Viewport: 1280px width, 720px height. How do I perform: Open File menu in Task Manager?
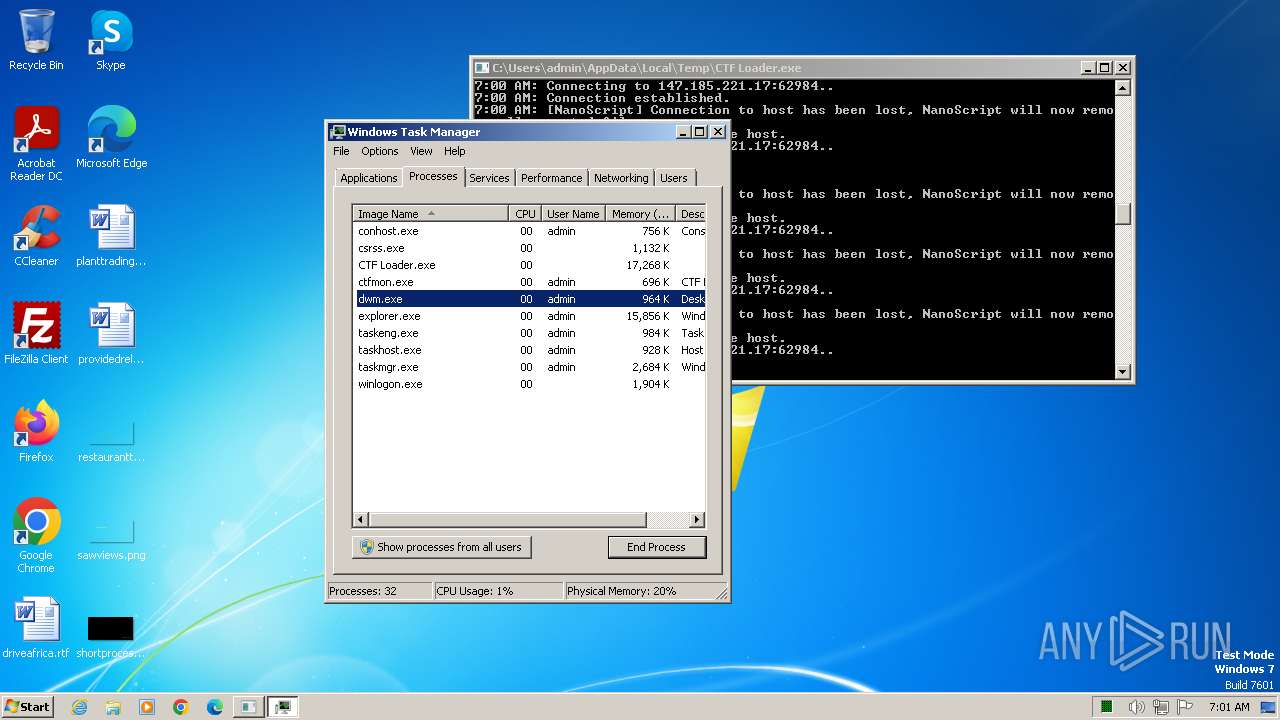point(341,151)
